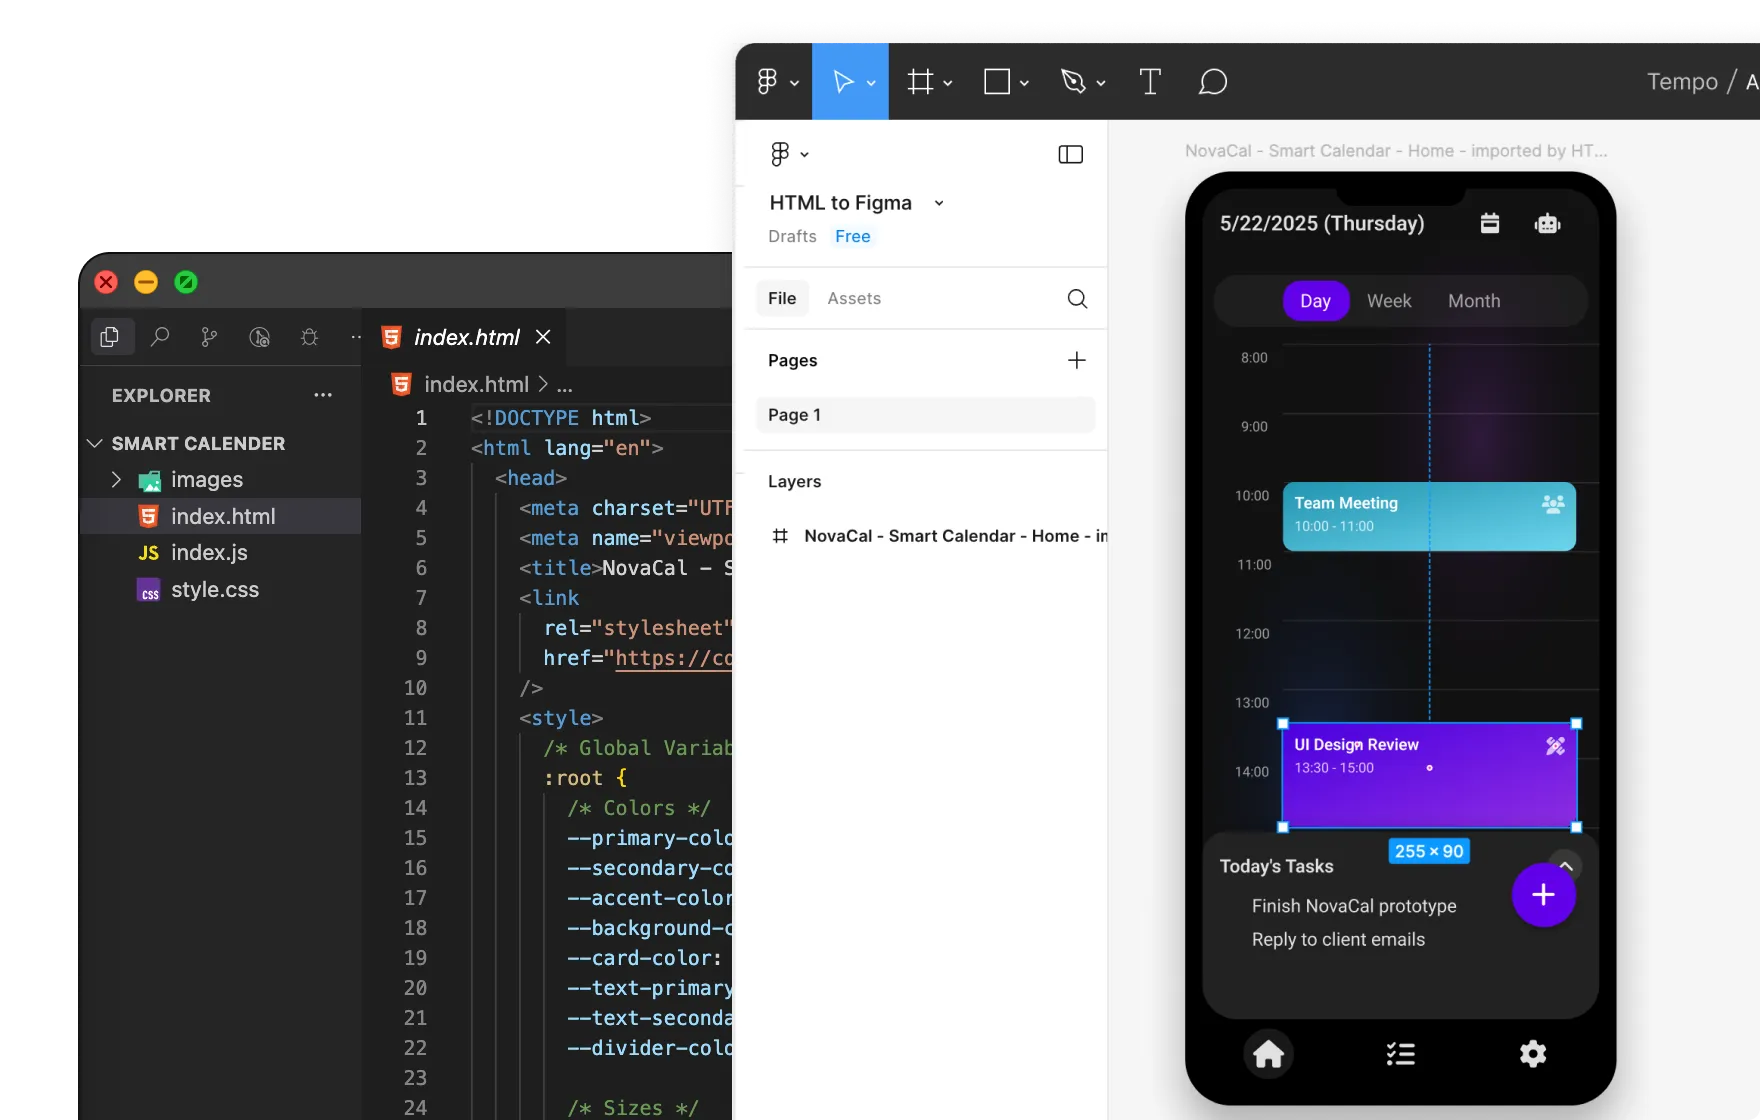The image size is (1760, 1120).
Task: Select the UI Design Review event card
Action: (1429, 775)
